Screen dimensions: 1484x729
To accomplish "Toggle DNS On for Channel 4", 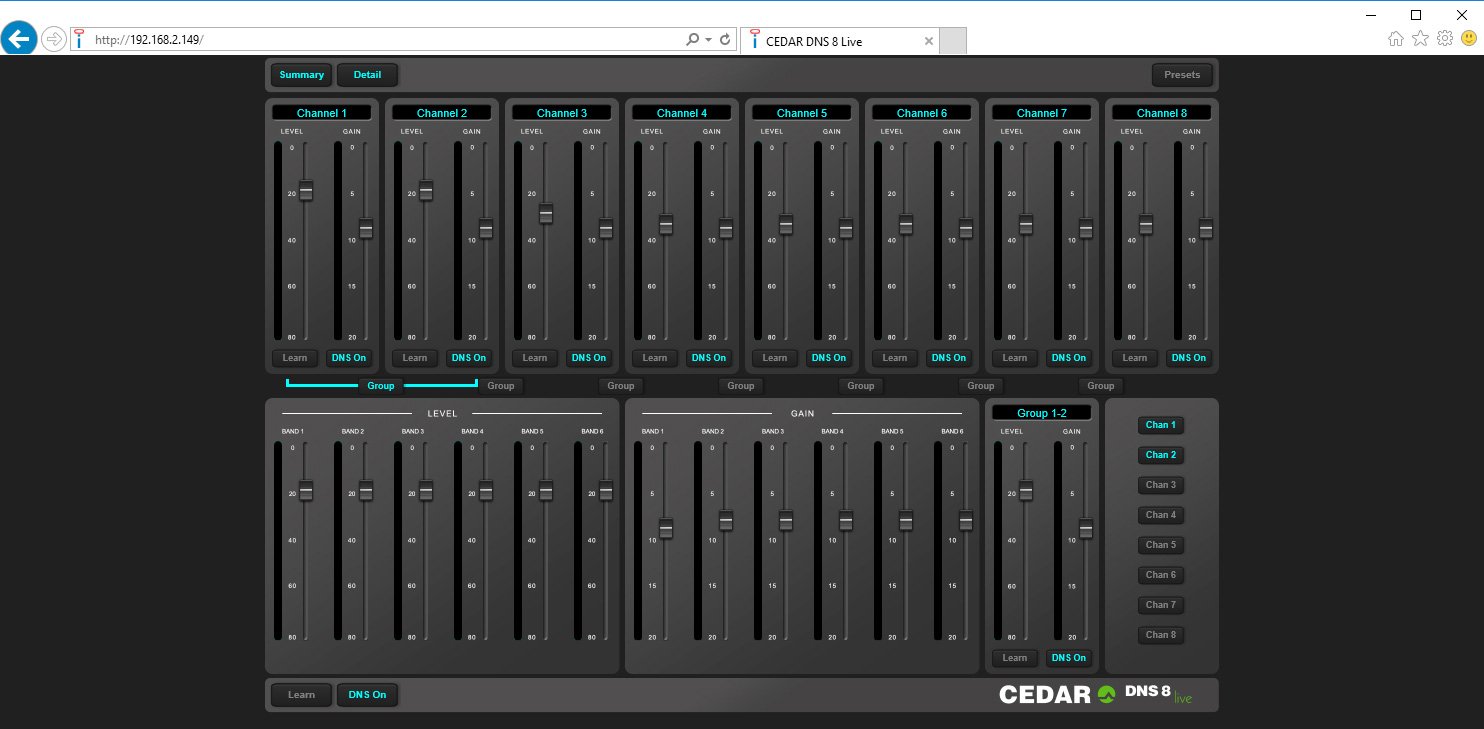I will coord(708,358).
